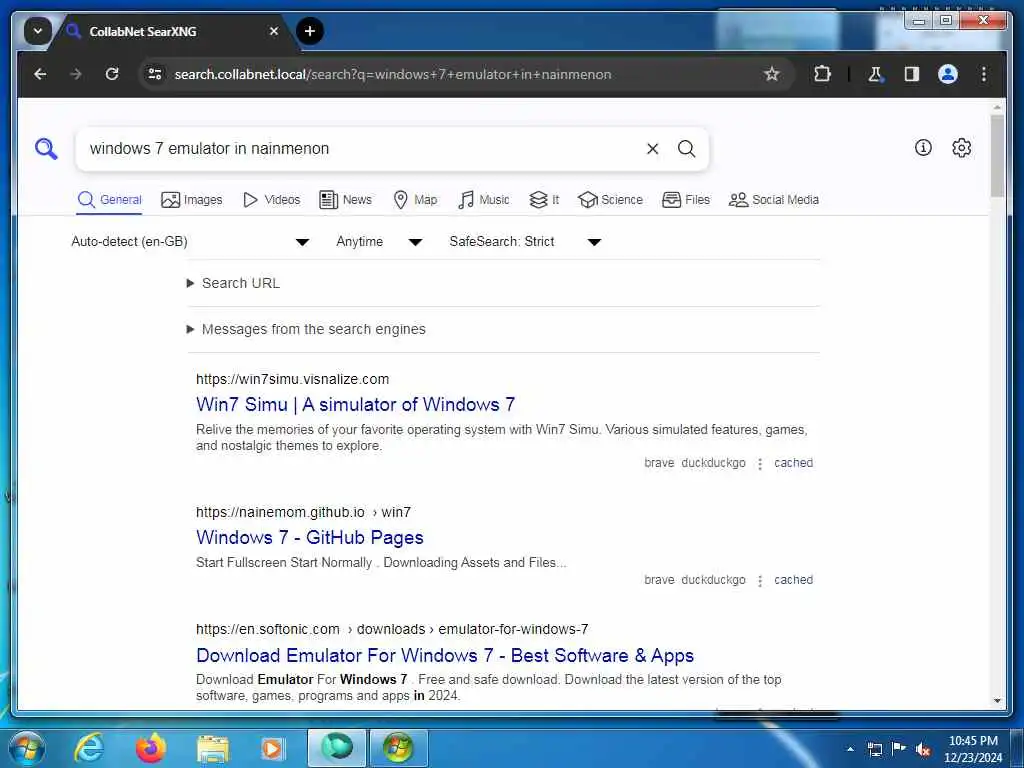Screen dimensions: 1024x768
Task: Switch to the Files category
Action: [x=686, y=200]
